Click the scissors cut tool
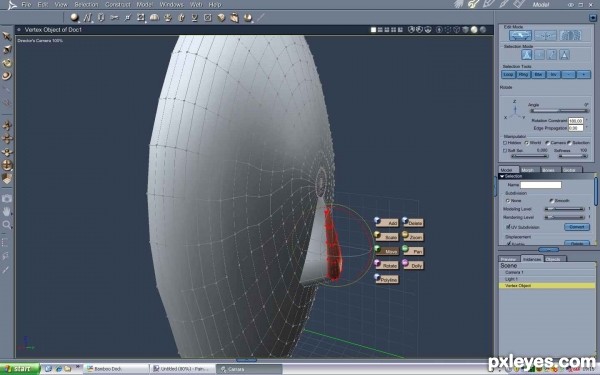This screenshot has width=600, height=375. (114, 17)
